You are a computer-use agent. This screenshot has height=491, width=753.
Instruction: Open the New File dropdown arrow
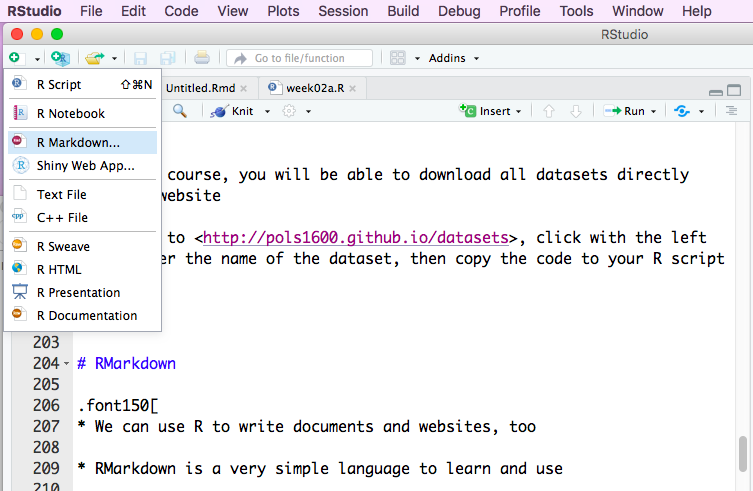click(37, 59)
